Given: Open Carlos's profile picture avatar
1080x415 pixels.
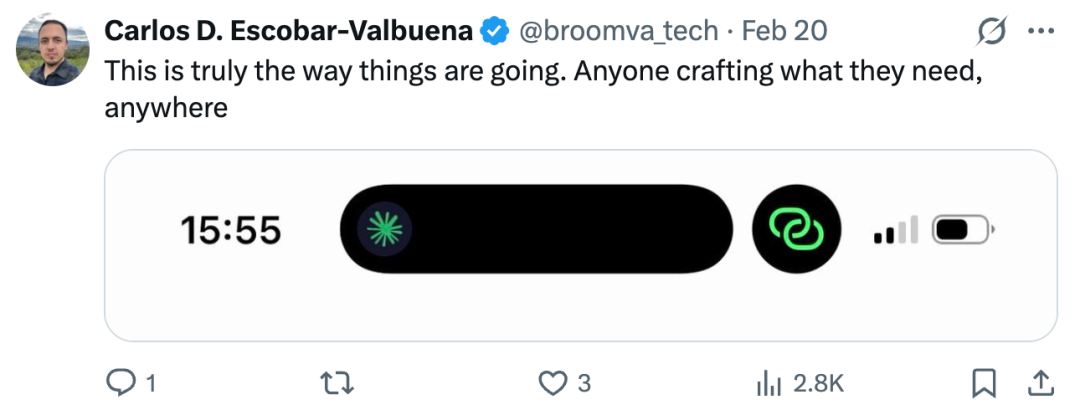Looking at the screenshot, I should (x=54, y=51).
